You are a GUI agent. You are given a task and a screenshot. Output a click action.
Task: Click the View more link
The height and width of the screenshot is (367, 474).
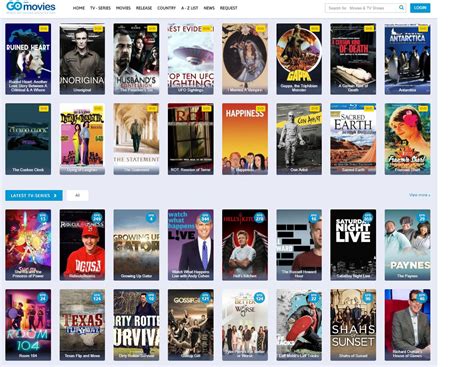point(419,195)
